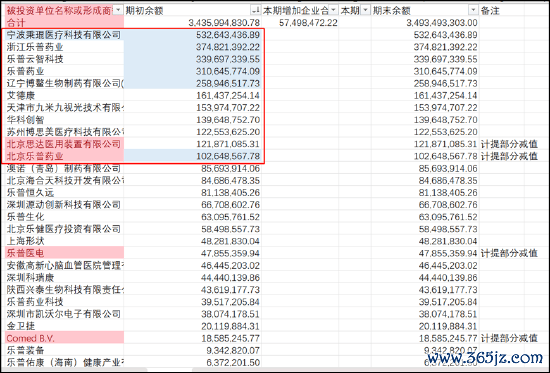Select the Comed B.V. name cell
This screenshot has width=550, height=373.
point(64,338)
